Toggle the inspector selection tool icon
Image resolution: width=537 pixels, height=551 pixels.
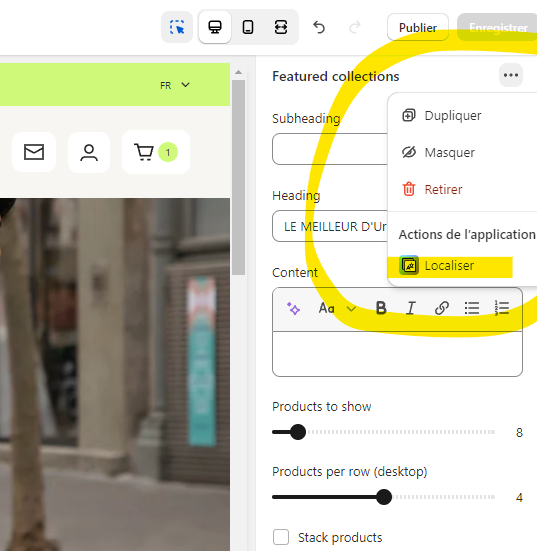click(x=177, y=27)
